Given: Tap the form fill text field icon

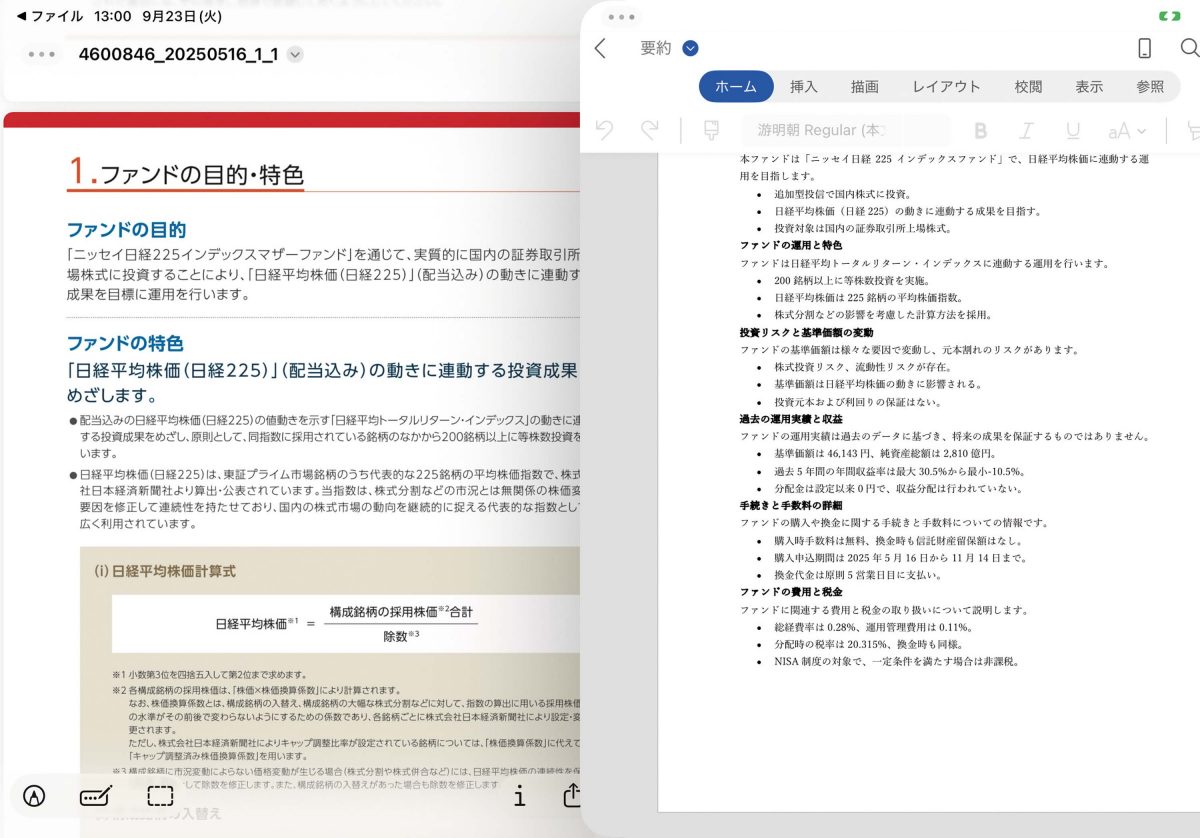Looking at the screenshot, I should click(96, 796).
